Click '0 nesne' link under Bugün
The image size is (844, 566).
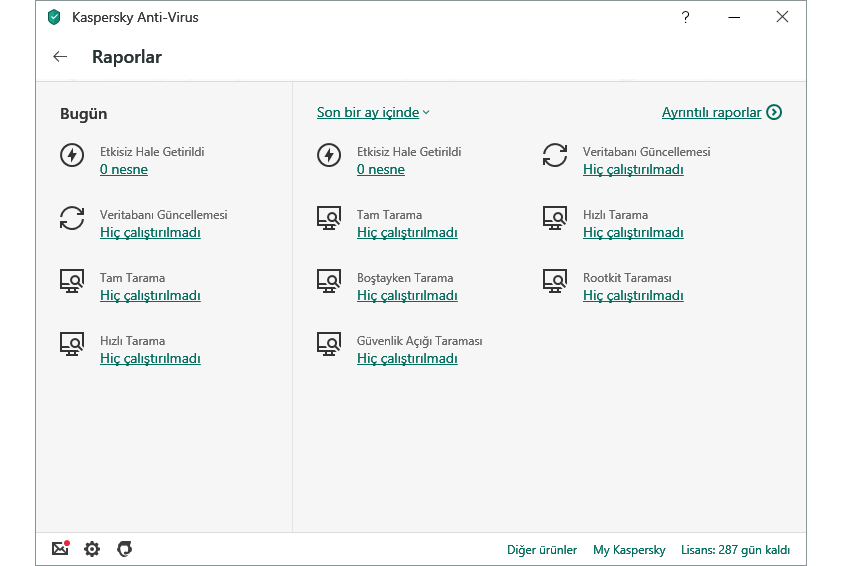coord(124,170)
